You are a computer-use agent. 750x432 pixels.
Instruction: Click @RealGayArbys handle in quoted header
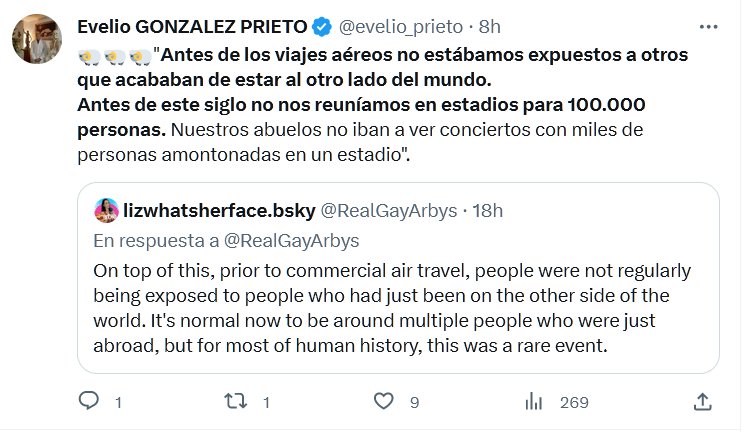393,210
